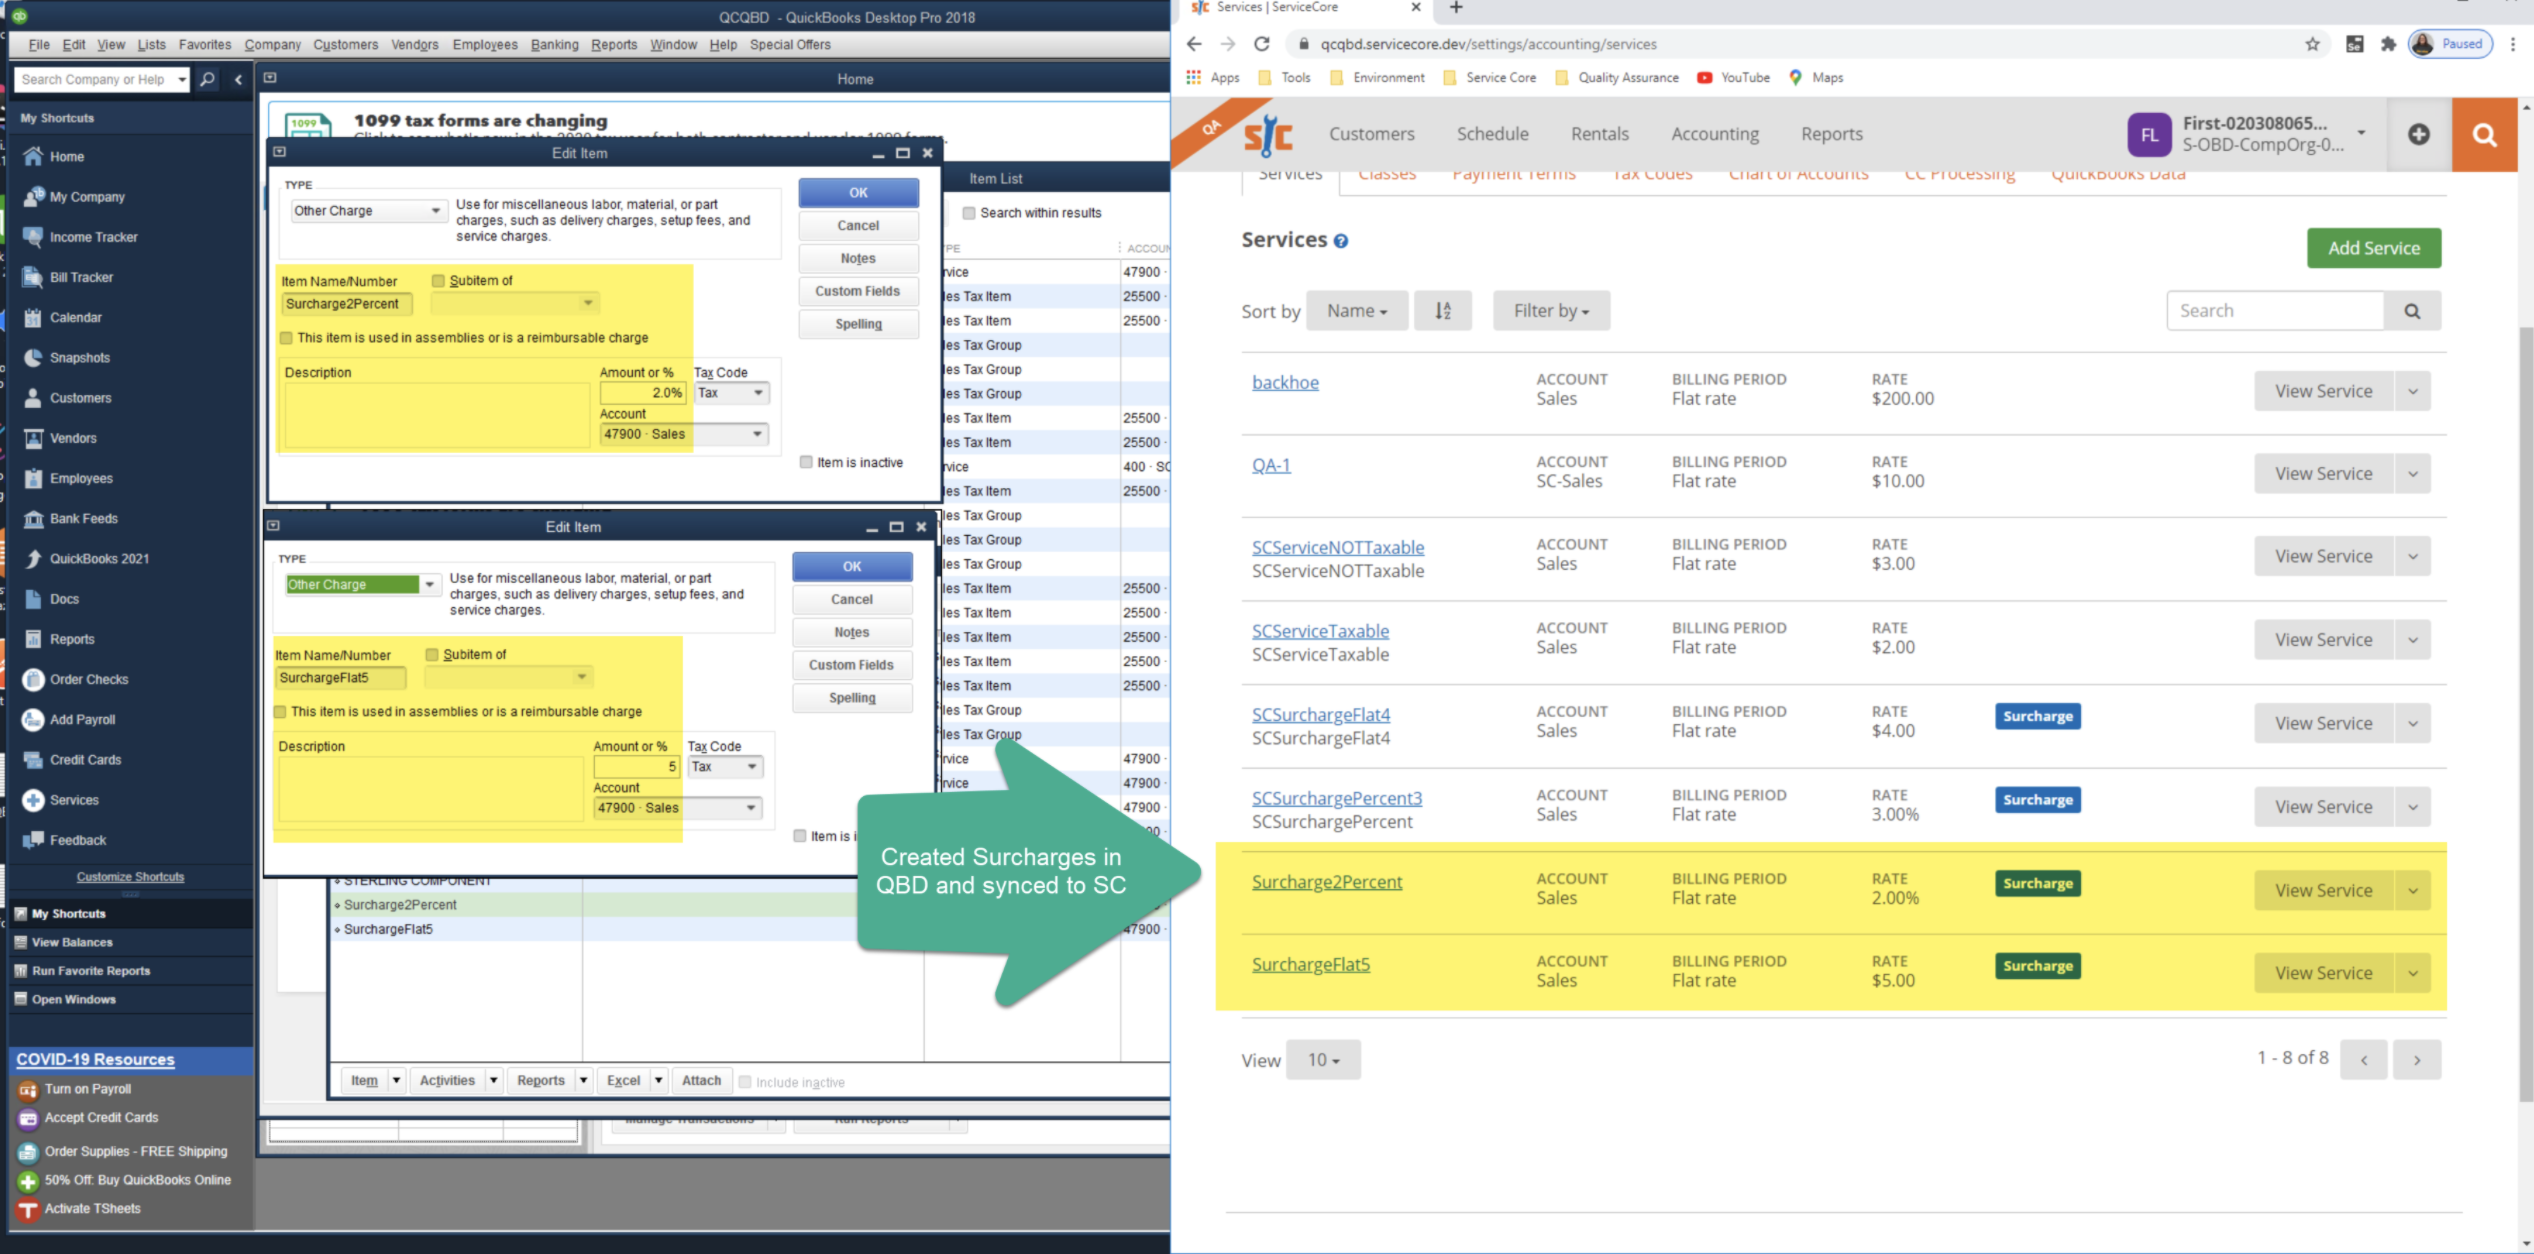Open the ServiceCore Schedule nav tab
Screen dimensions: 2534x1254
click(1492, 134)
